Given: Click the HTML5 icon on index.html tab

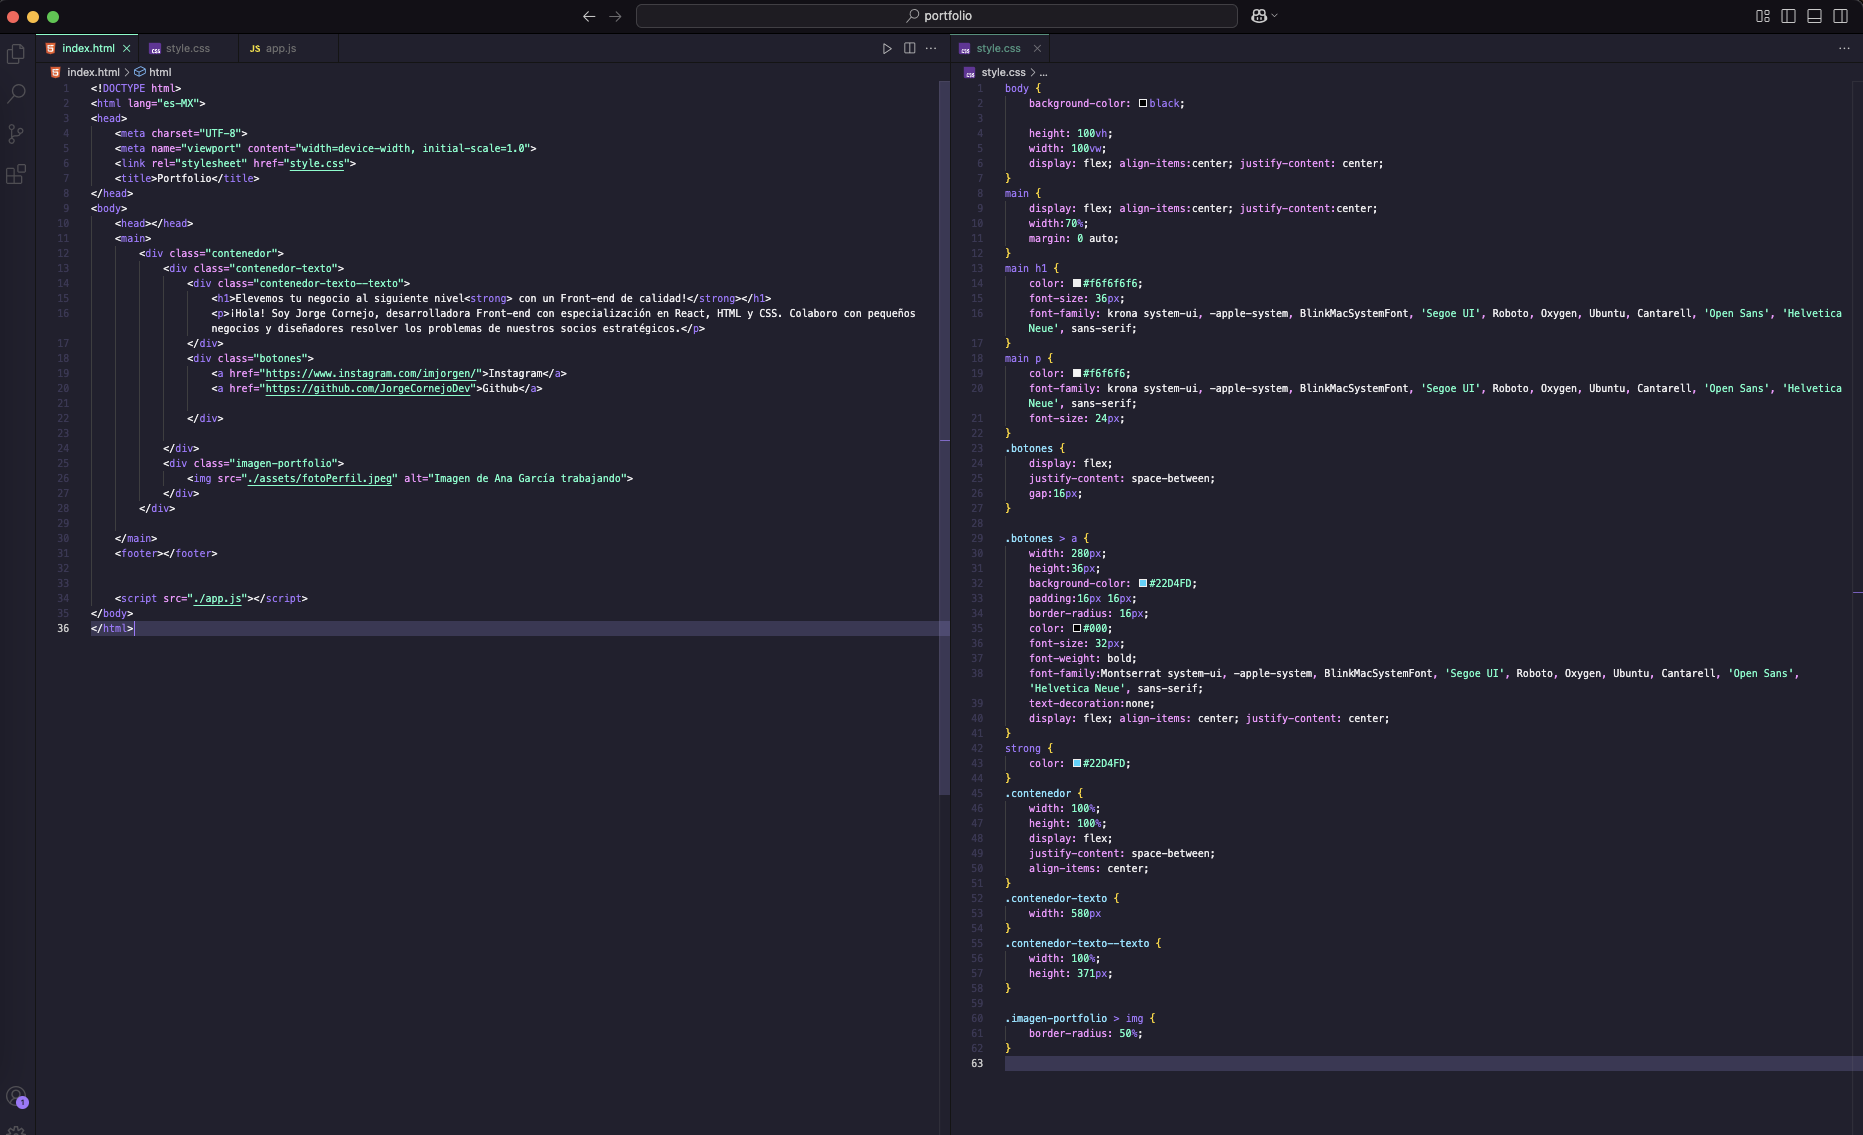Looking at the screenshot, I should pyautogui.click(x=51, y=48).
